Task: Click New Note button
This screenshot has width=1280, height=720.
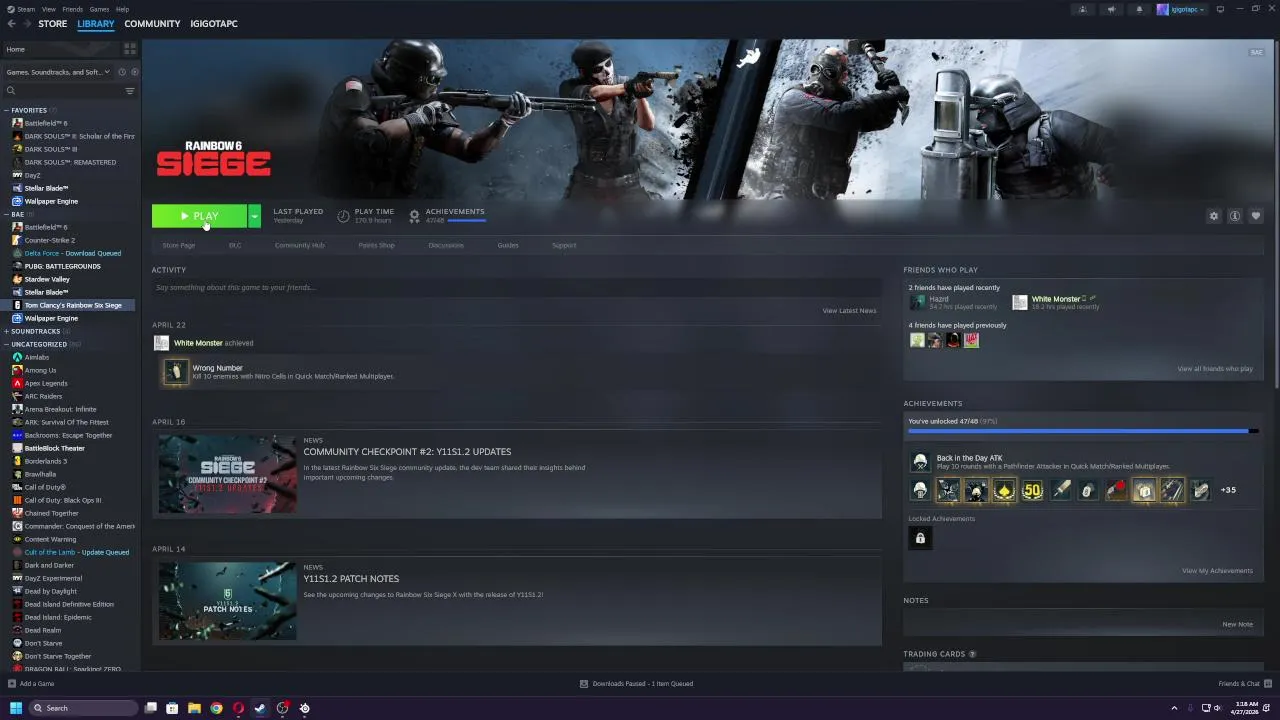Action: [1237, 625]
